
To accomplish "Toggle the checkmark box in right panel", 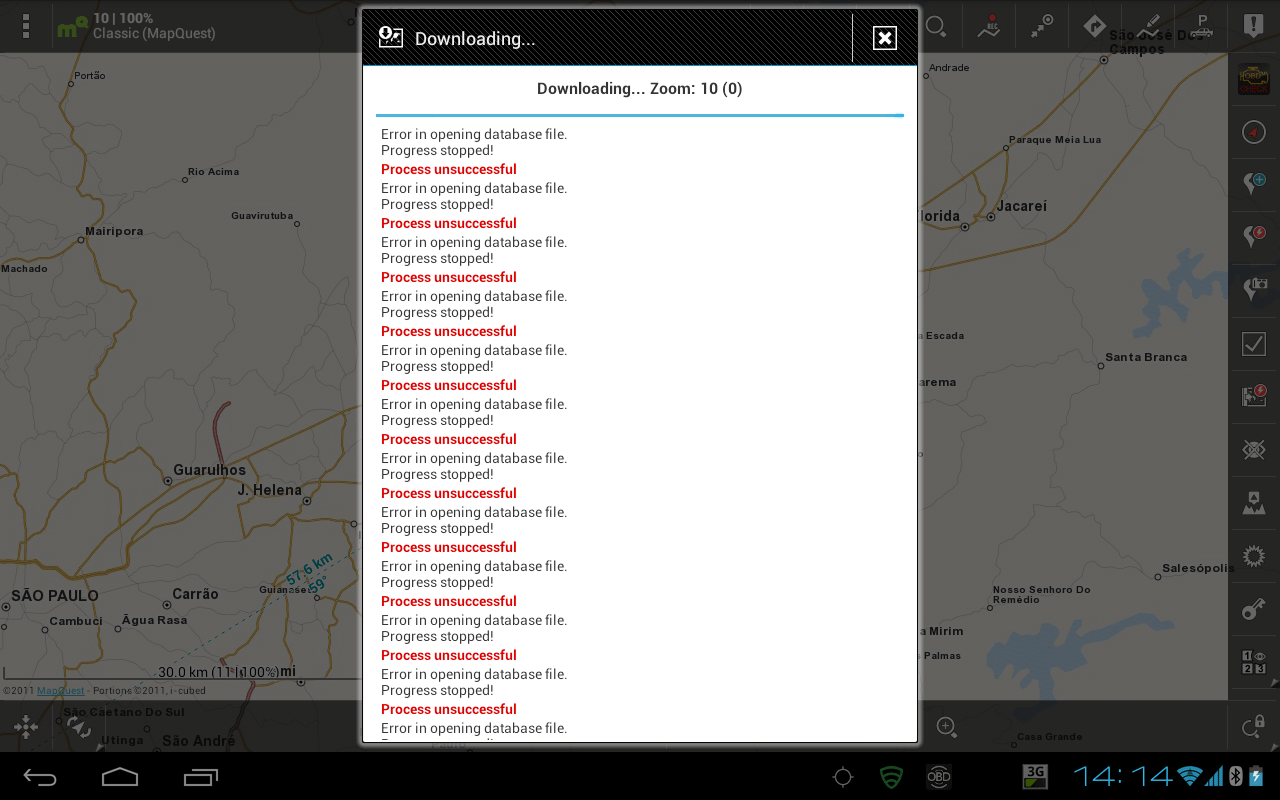I will (1254, 344).
